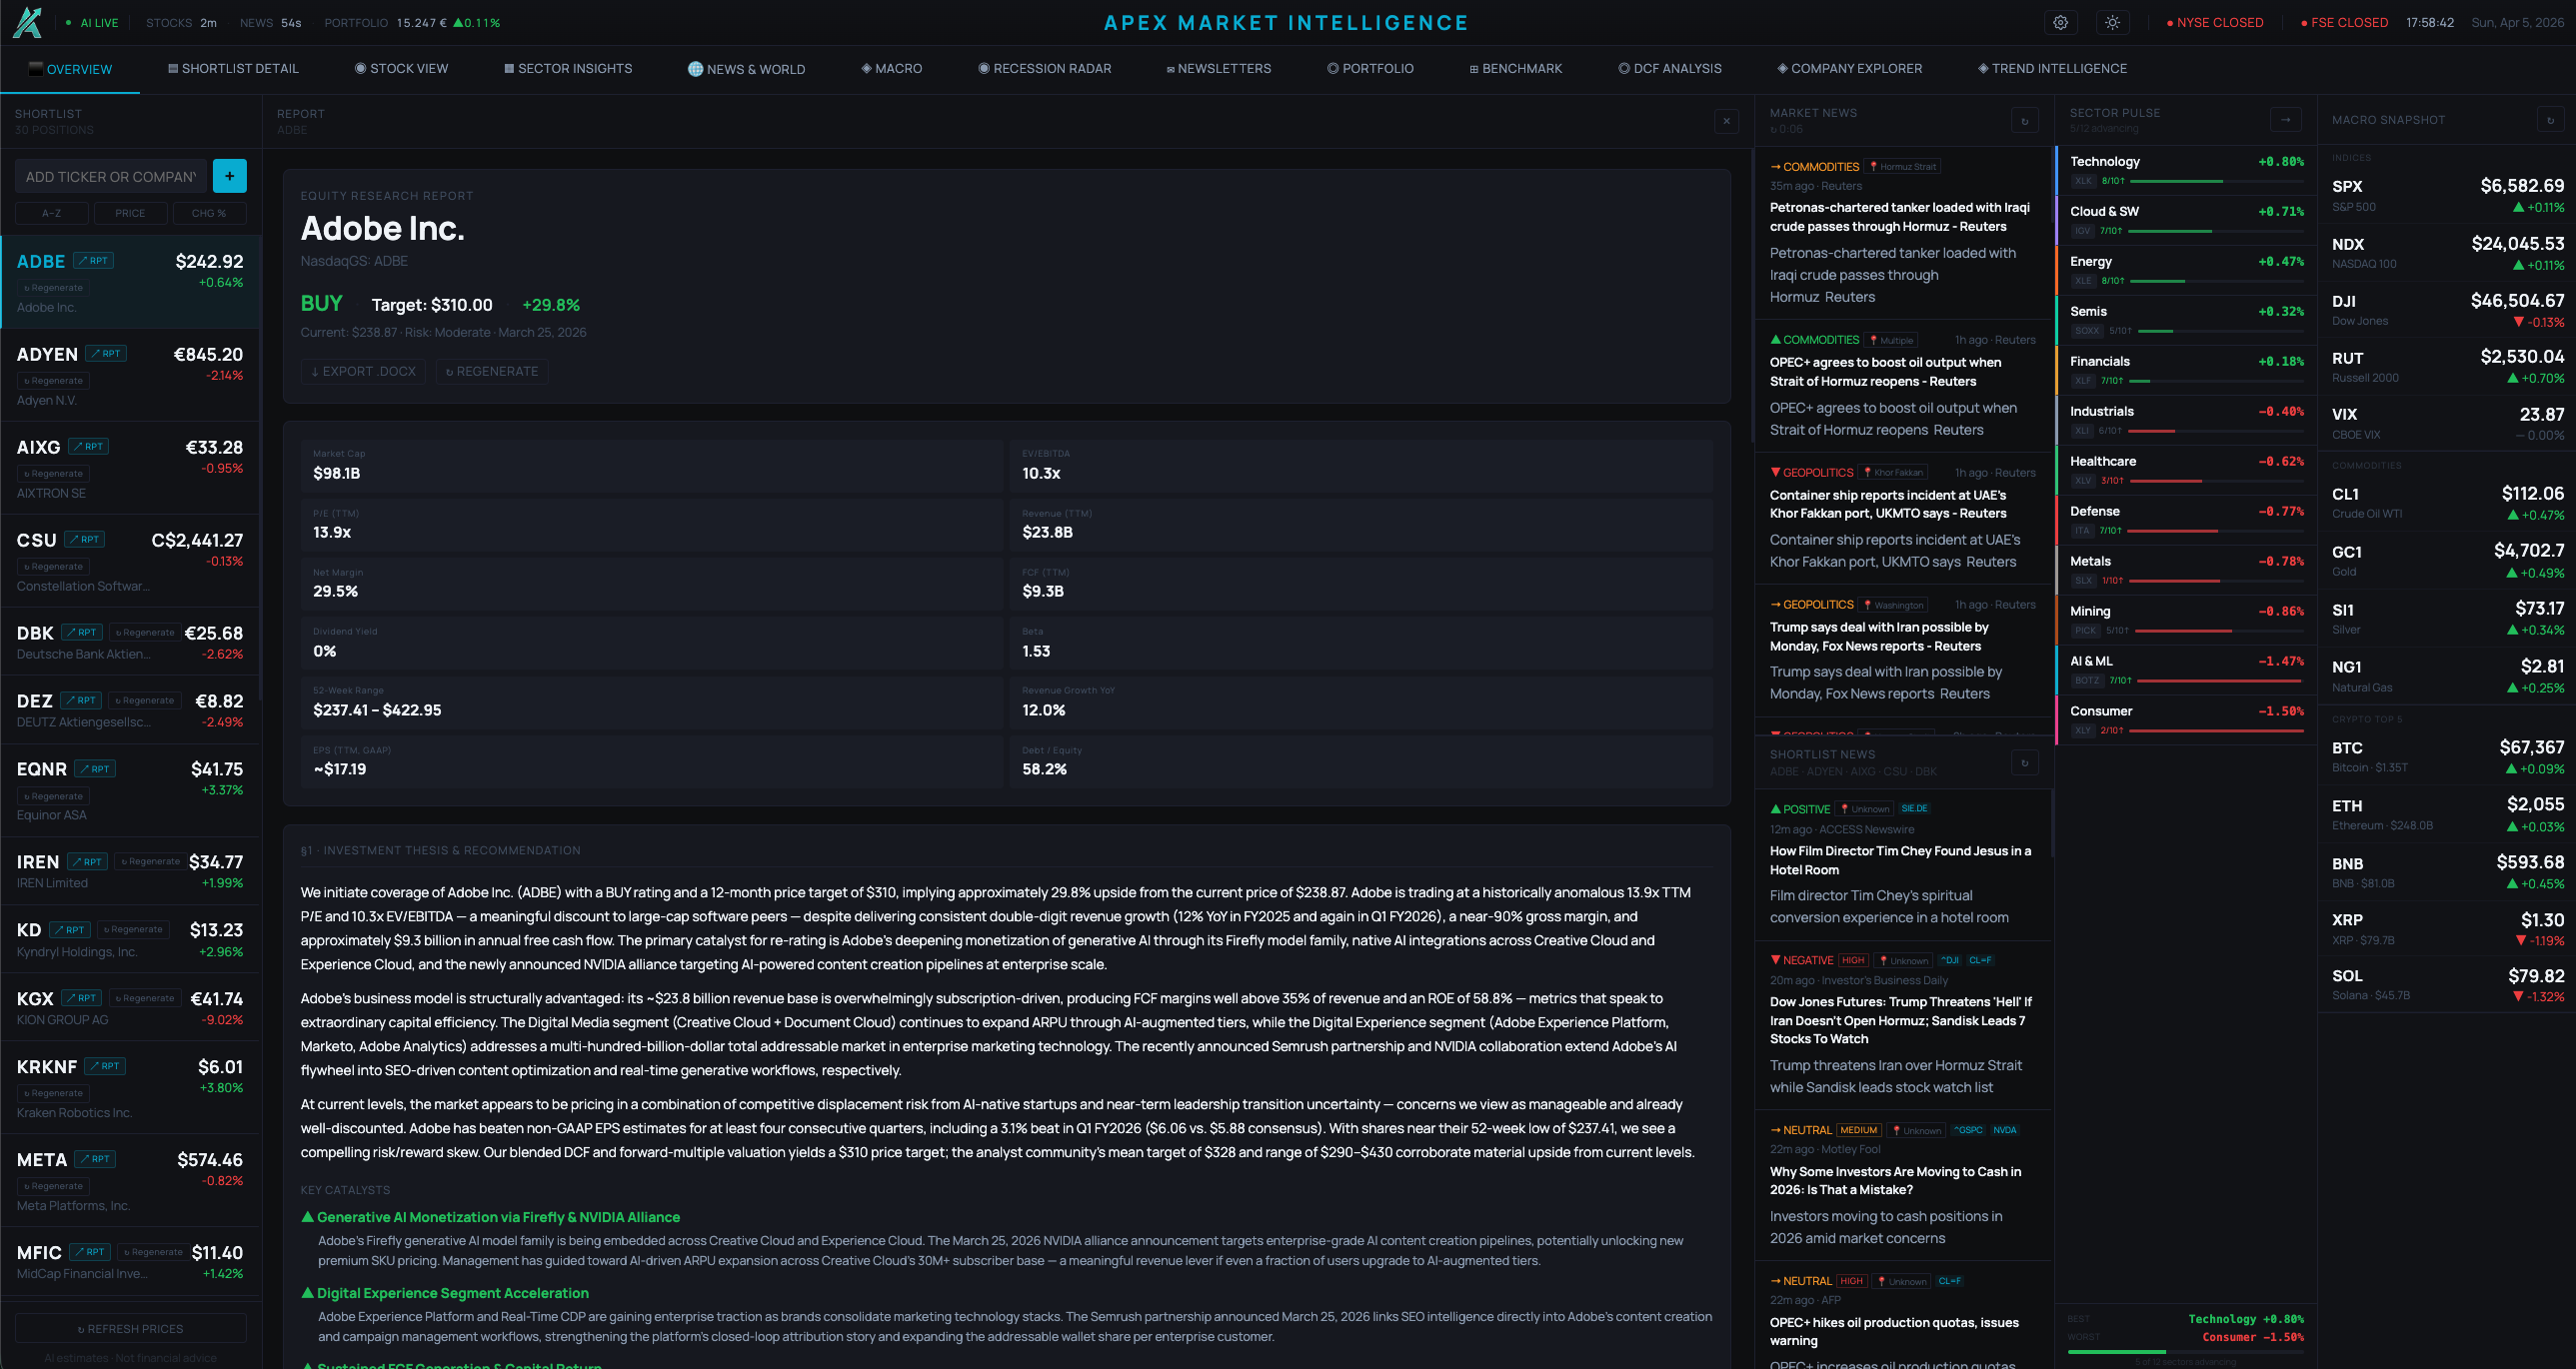Click the plus icon to add a ticker
This screenshot has height=1369, width=2576.
(x=229, y=175)
